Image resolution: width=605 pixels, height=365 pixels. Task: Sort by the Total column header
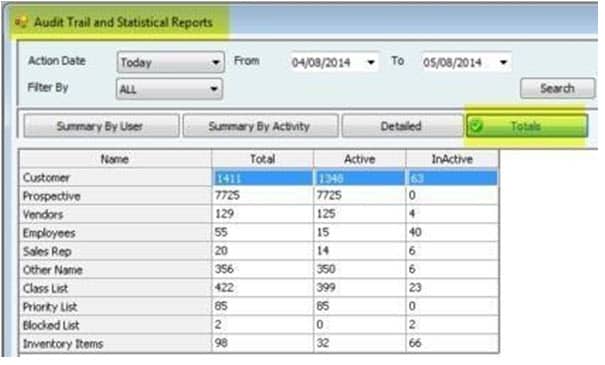[x=263, y=159]
